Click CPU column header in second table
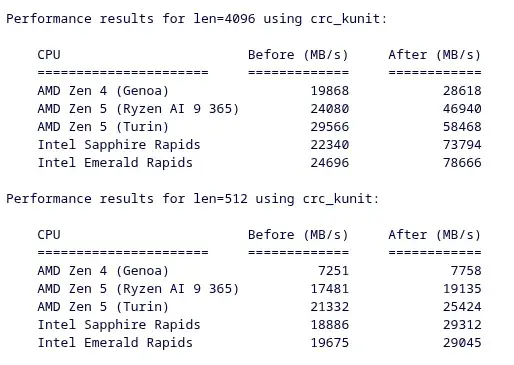The height and width of the screenshot is (365, 514). point(49,235)
